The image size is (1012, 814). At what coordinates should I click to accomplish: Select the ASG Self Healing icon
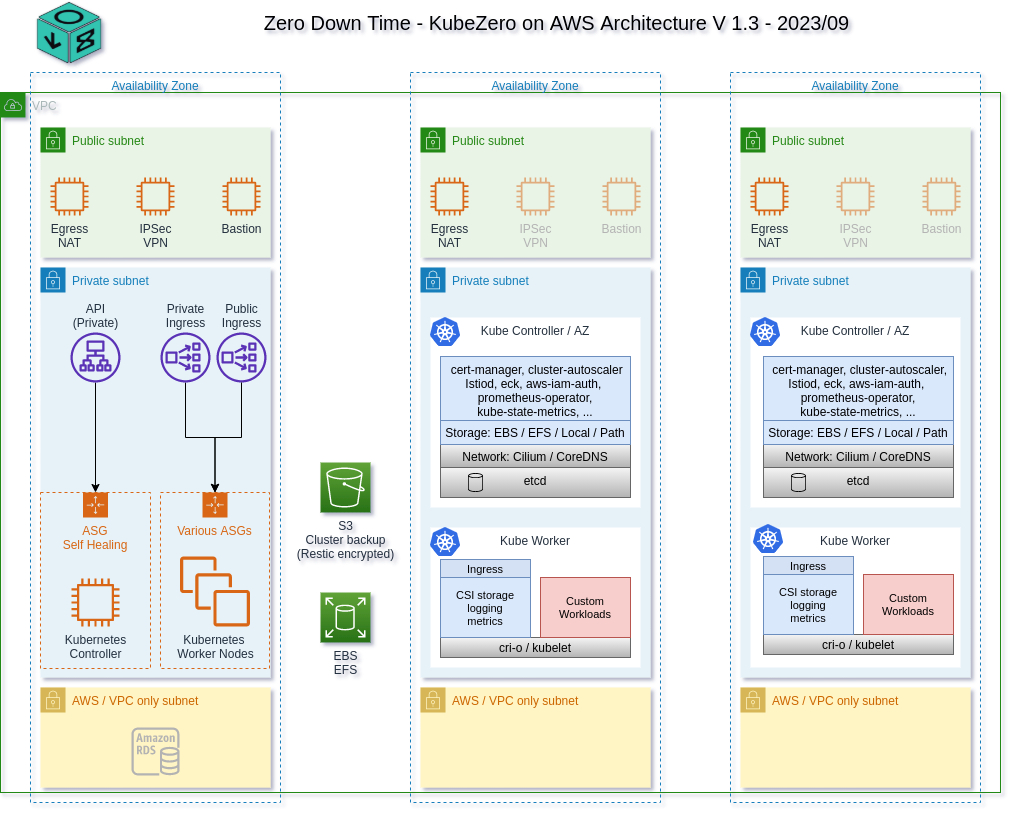(x=96, y=505)
